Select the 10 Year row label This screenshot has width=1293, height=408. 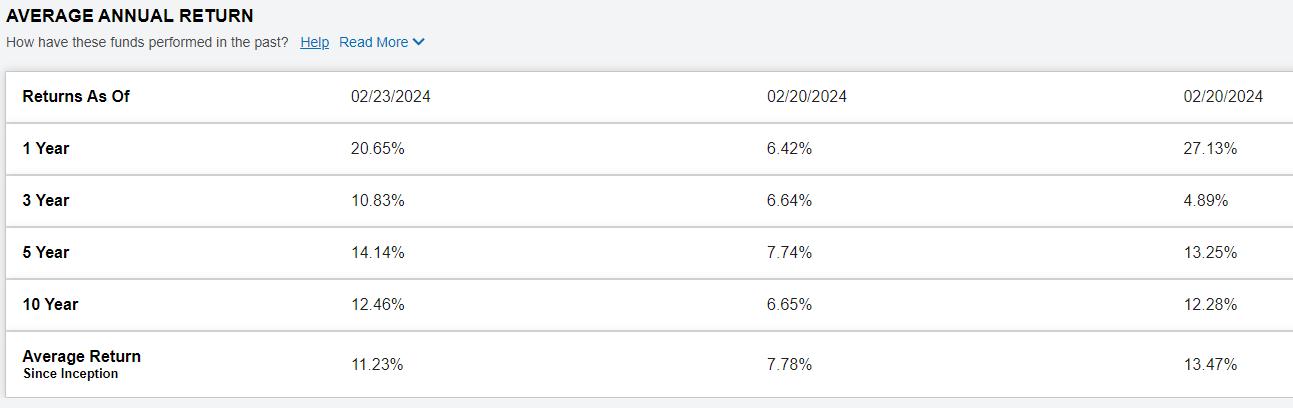click(x=50, y=304)
